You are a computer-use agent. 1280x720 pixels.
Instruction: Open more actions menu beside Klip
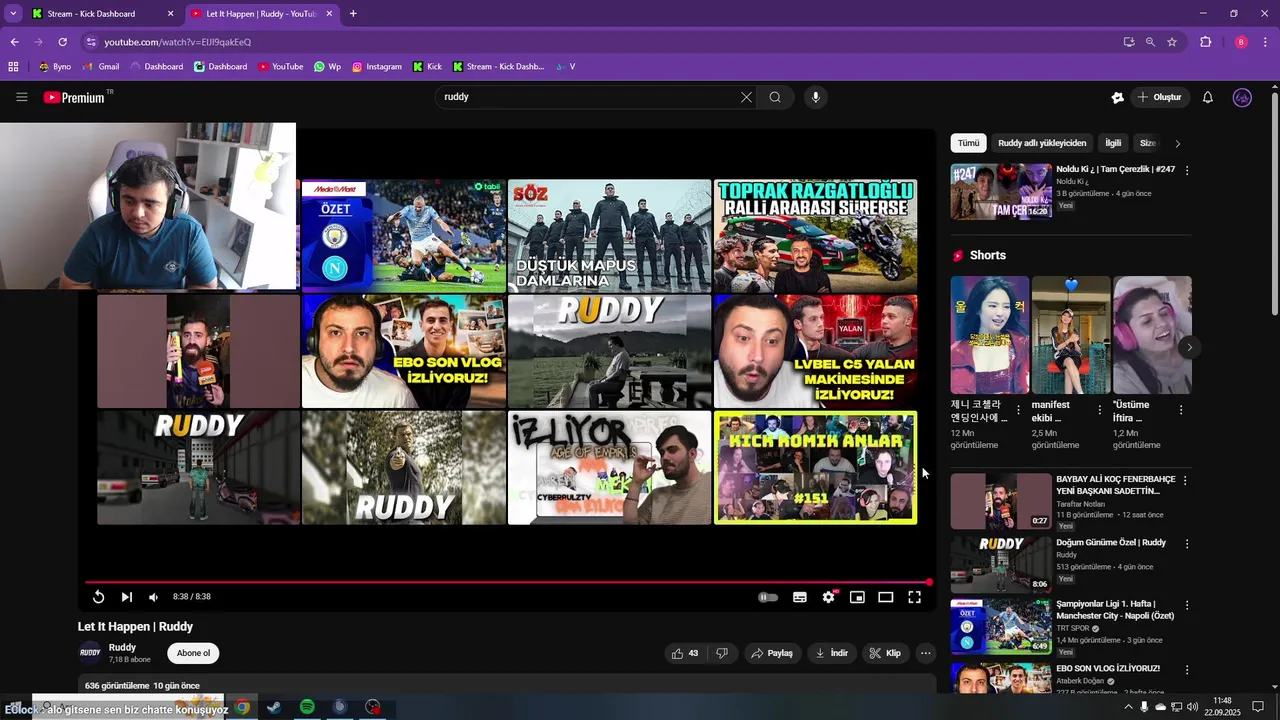tap(926, 653)
